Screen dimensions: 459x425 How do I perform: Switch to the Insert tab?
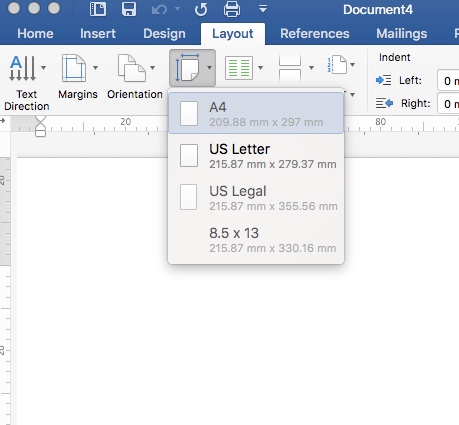tap(98, 34)
